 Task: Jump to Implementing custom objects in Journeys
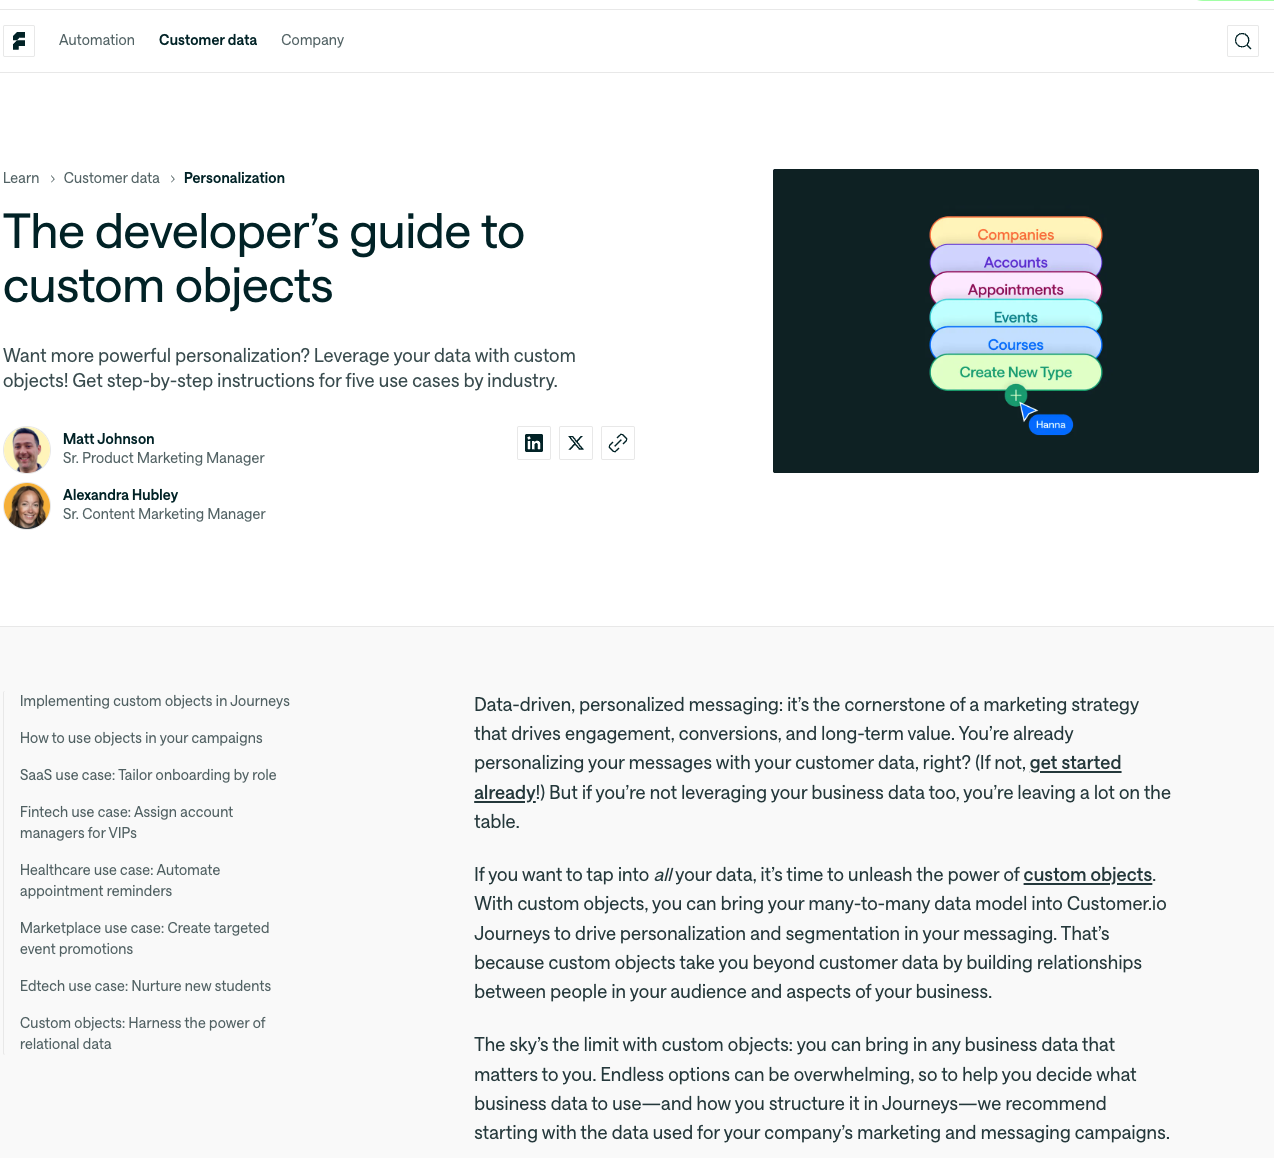(155, 701)
